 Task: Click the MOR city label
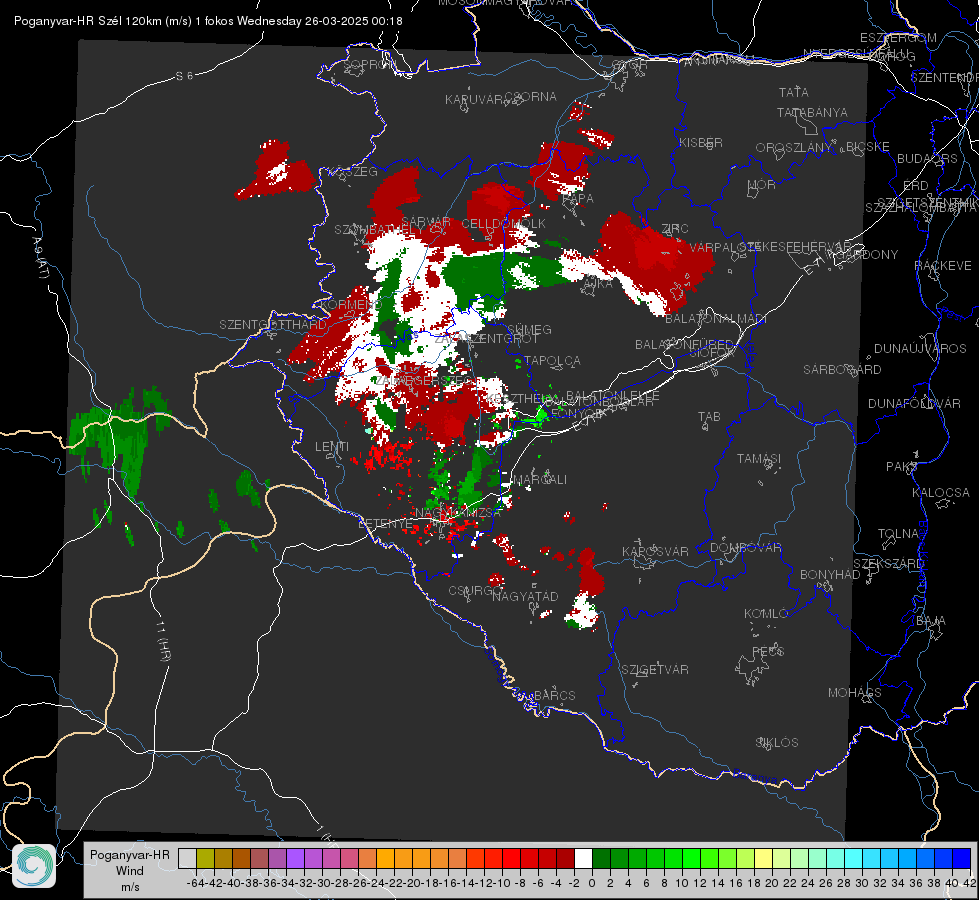tap(761, 185)
